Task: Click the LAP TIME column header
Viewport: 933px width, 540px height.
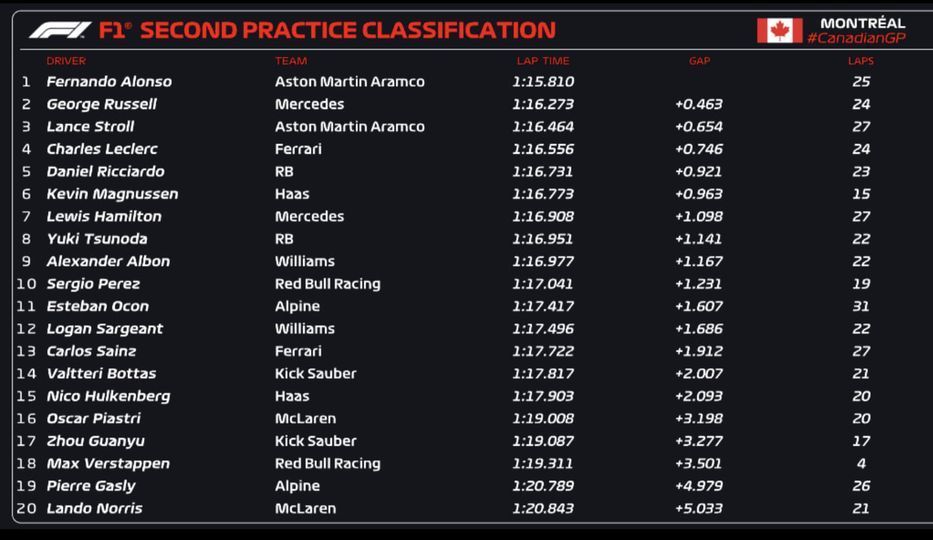Action: [542, 61]
